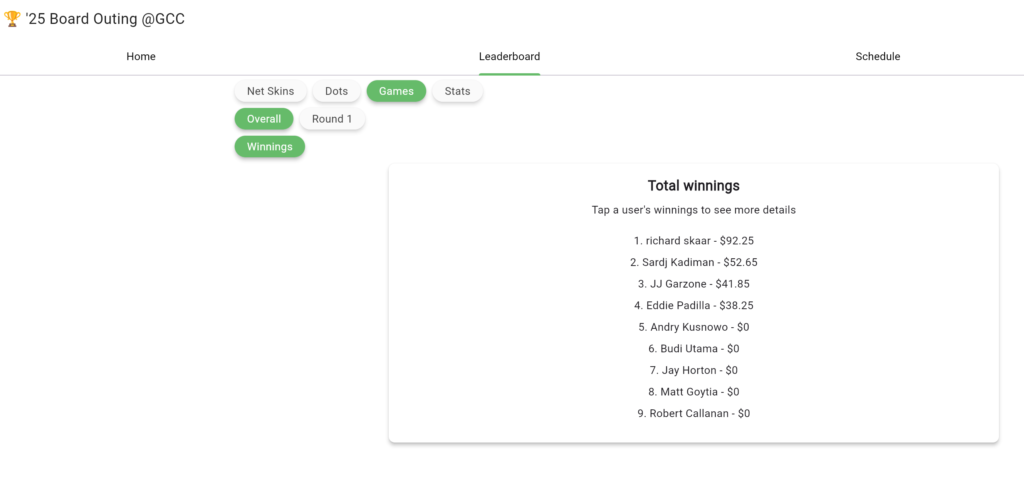Open Jay Horton's winnings row
This screenshot has width=1024, height=488.
pyautogui.click(x=693, y=370)
